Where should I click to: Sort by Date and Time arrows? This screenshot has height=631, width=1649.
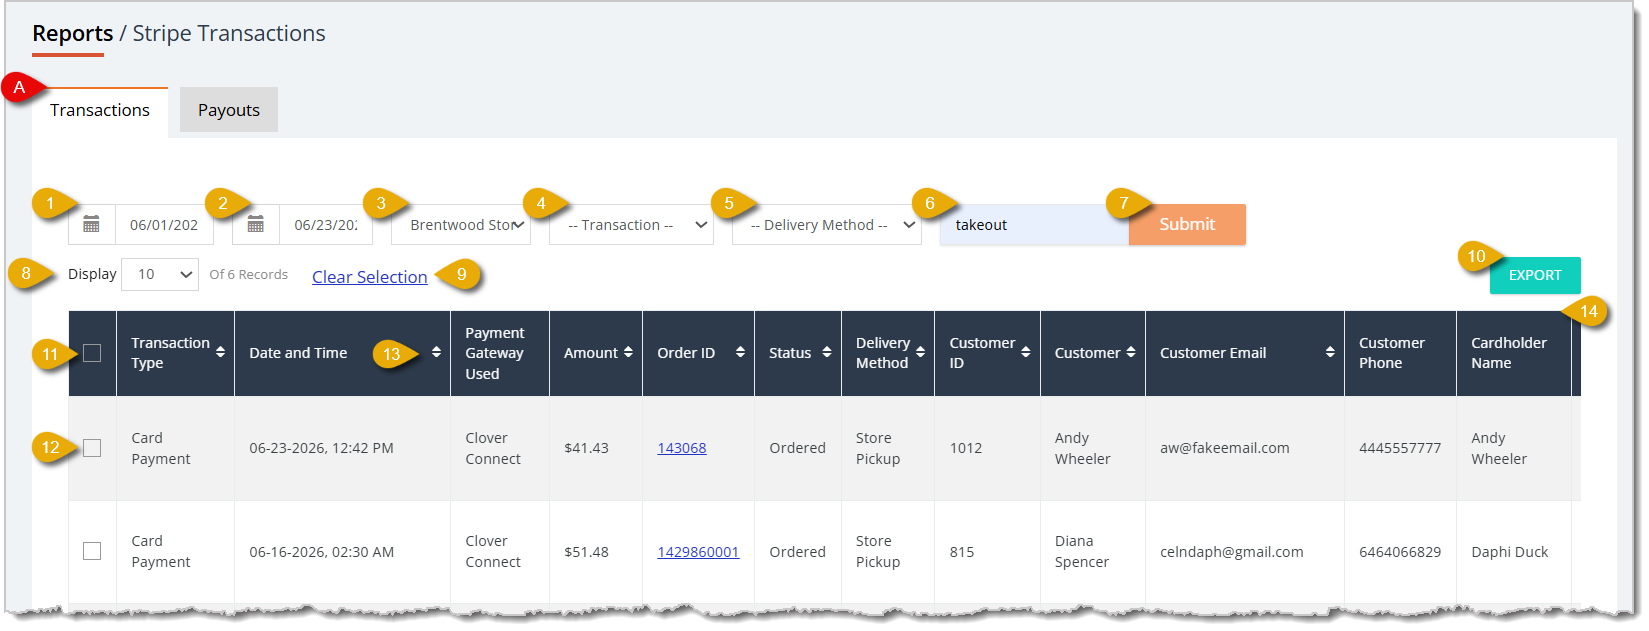(x=436, y=352)
